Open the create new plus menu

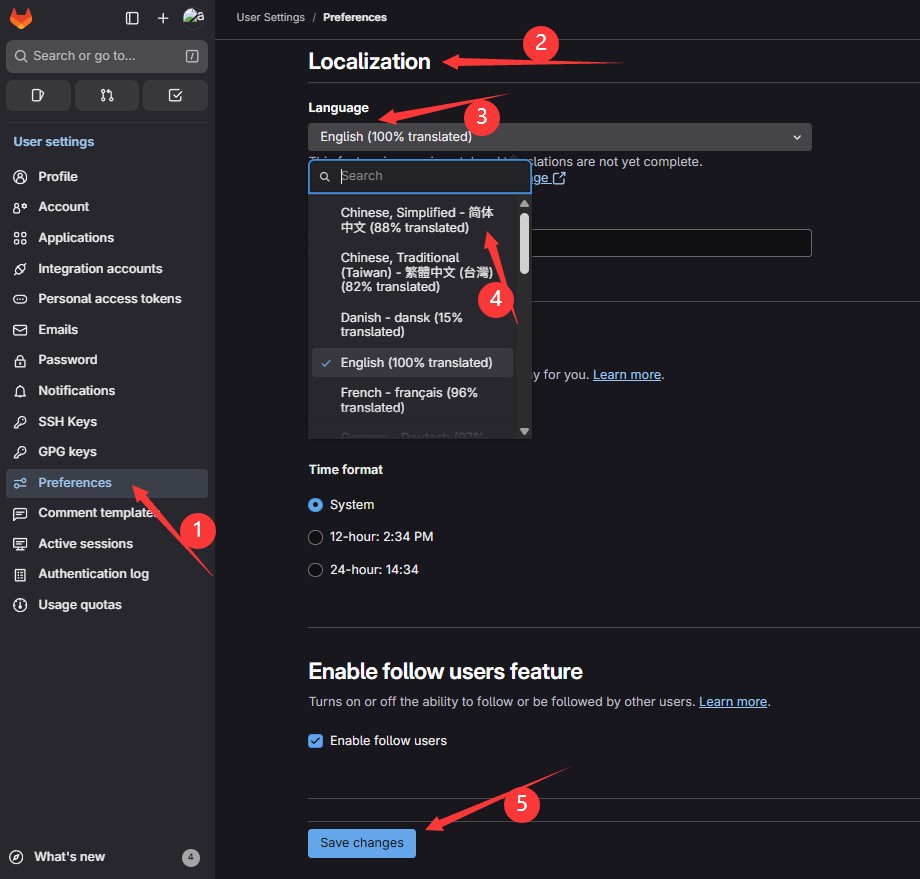pyautogui.click(x=163, y=18)
